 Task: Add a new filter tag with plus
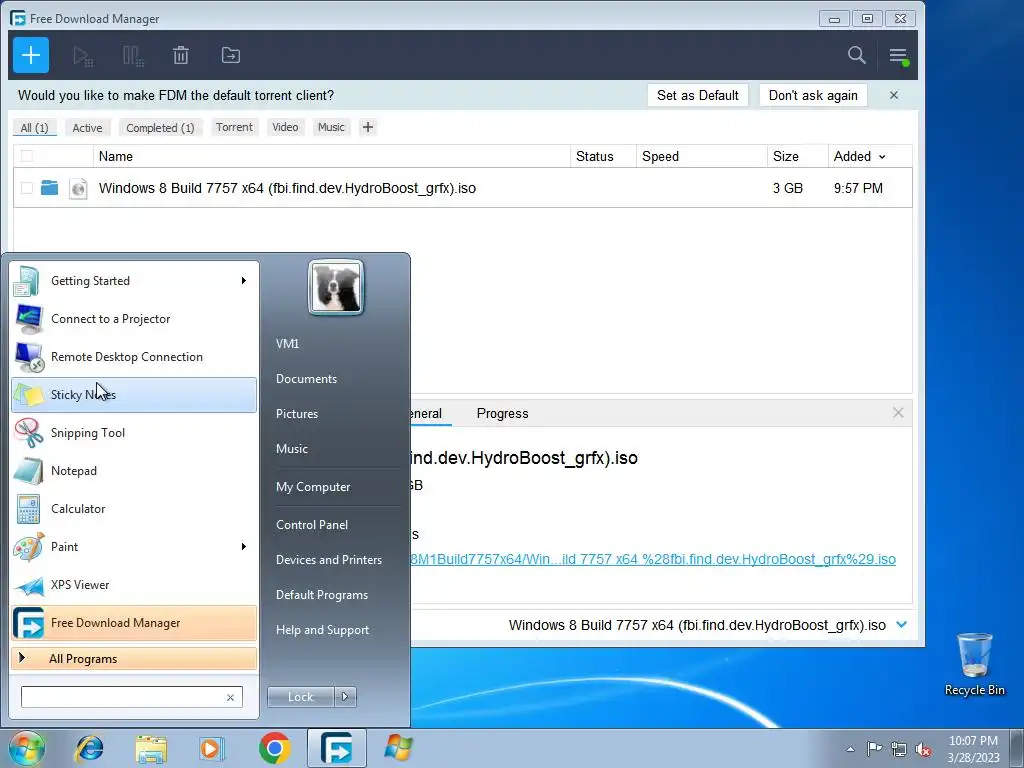click(368, 127)
